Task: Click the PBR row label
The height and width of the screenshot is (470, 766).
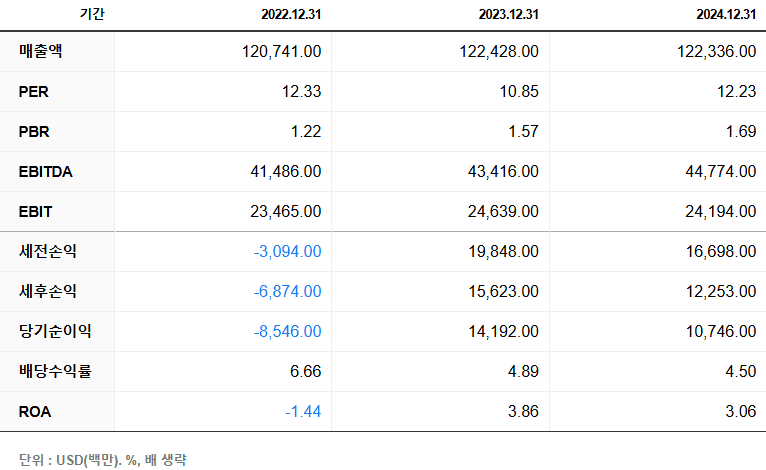Action: (34, 131)
